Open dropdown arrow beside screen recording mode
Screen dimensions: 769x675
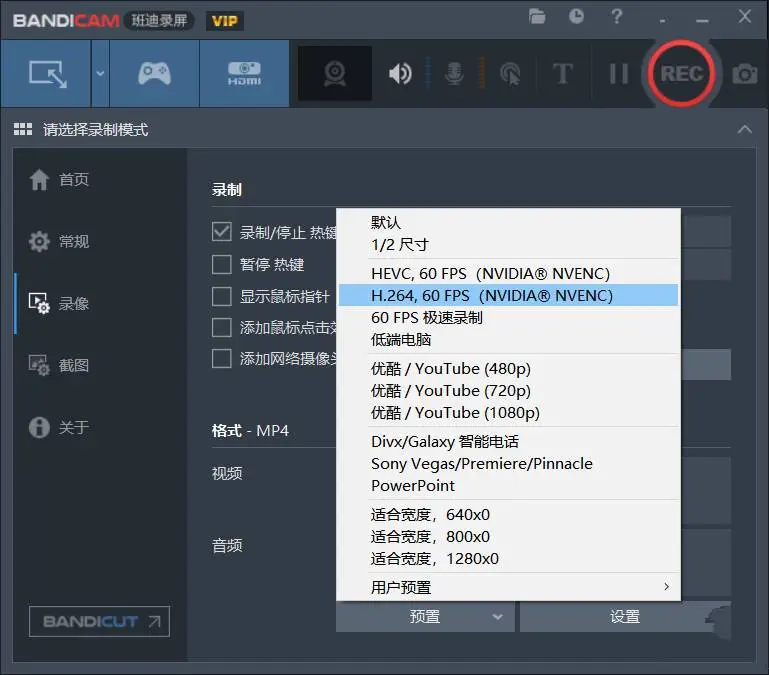[99, 73]
